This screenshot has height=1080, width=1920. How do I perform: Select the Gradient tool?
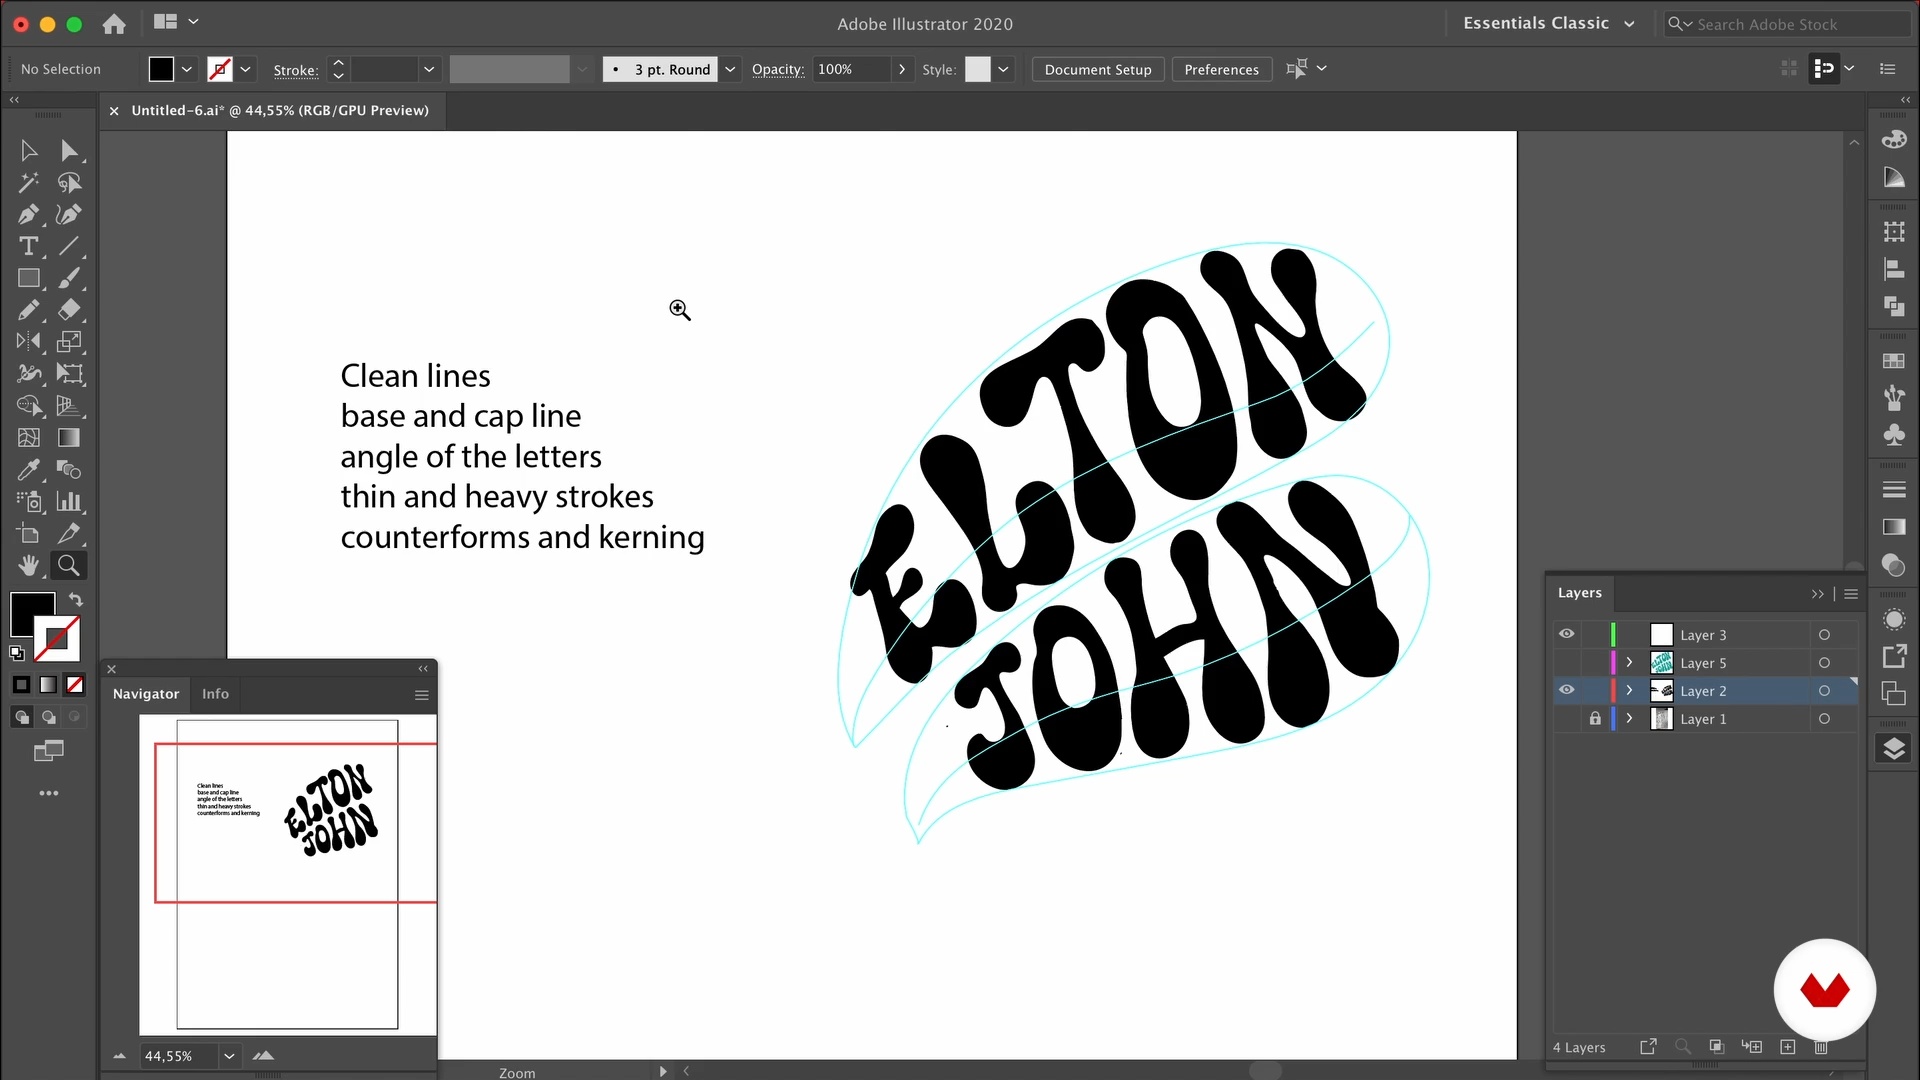click(69, 438)
